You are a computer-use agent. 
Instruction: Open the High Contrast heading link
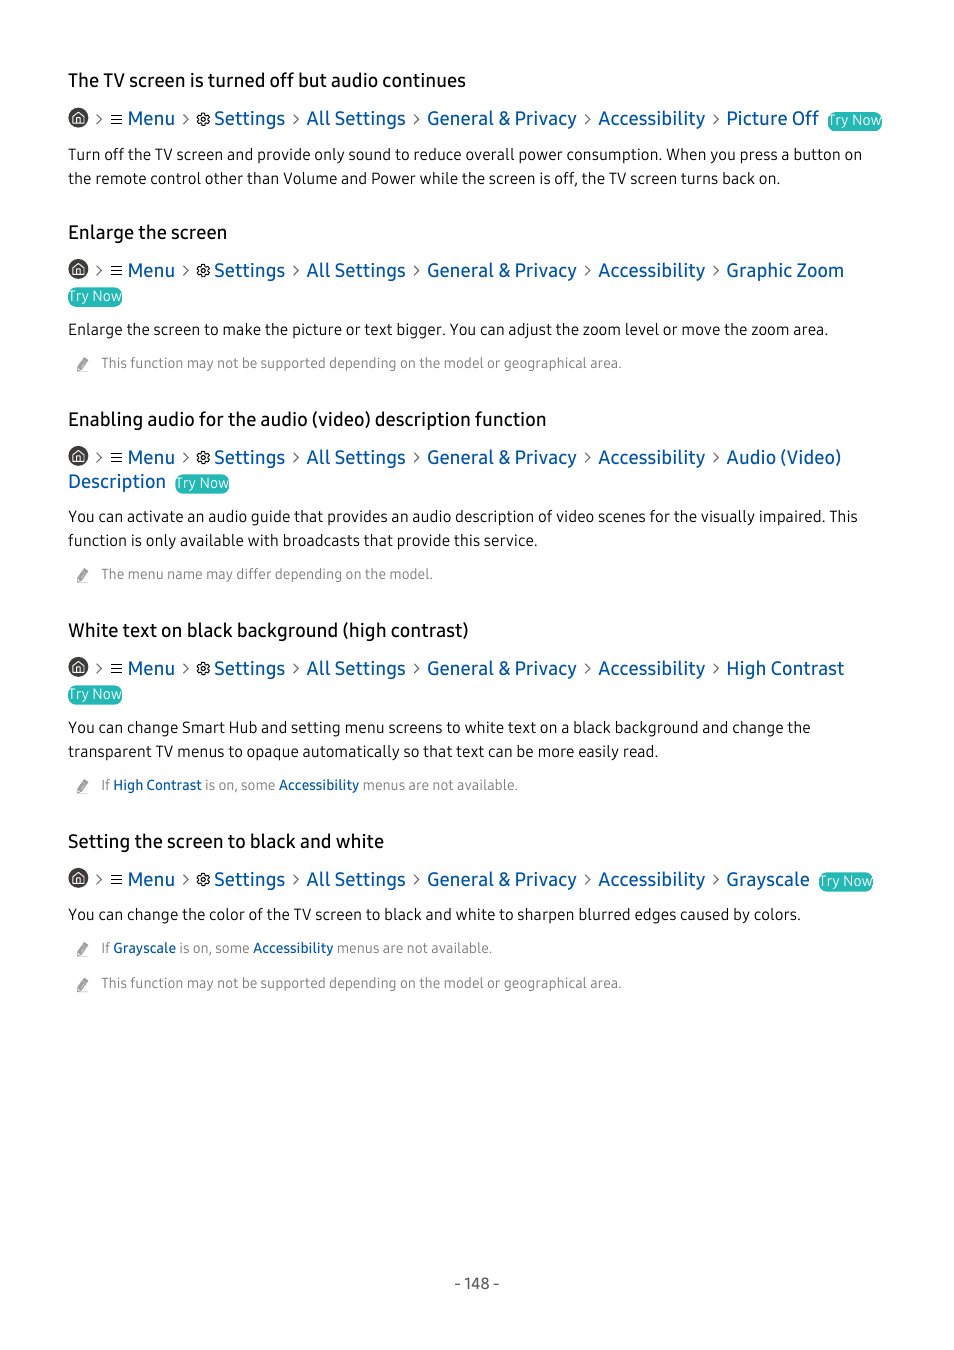point(784,669)
